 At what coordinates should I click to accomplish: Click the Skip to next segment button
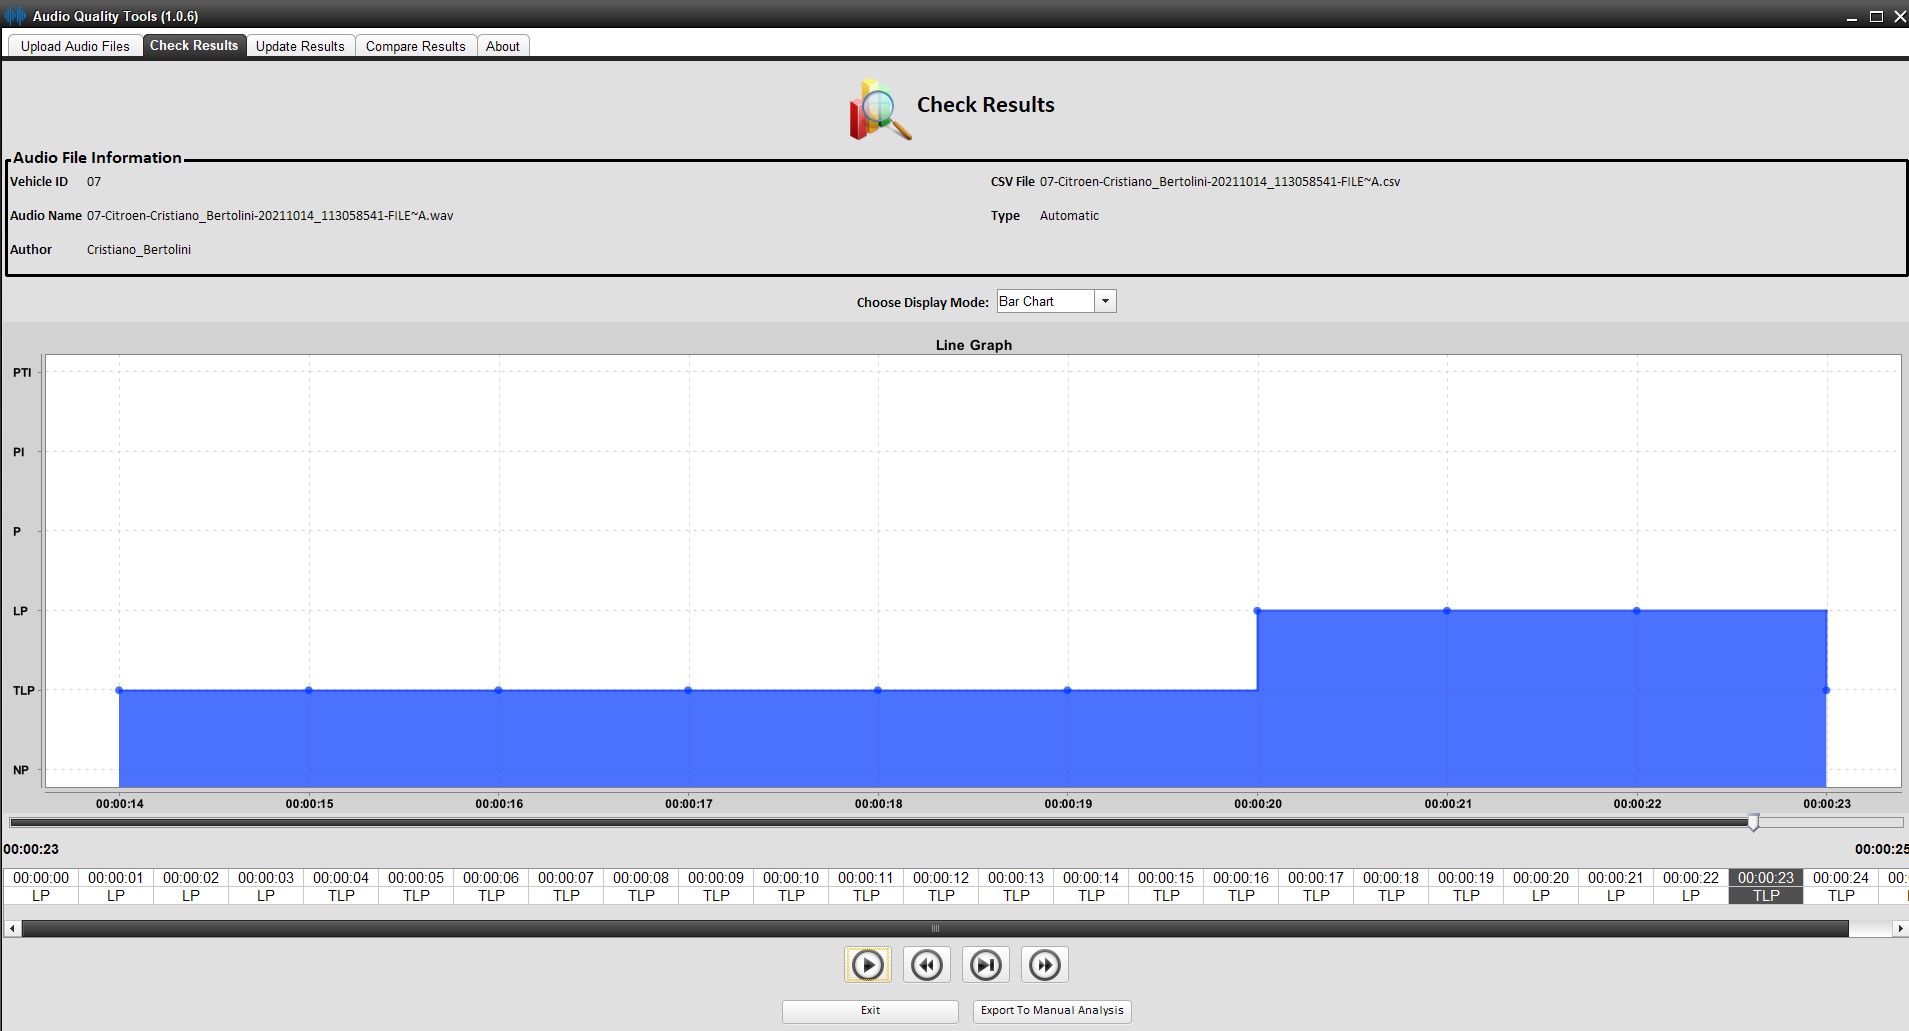pos(985,965)
